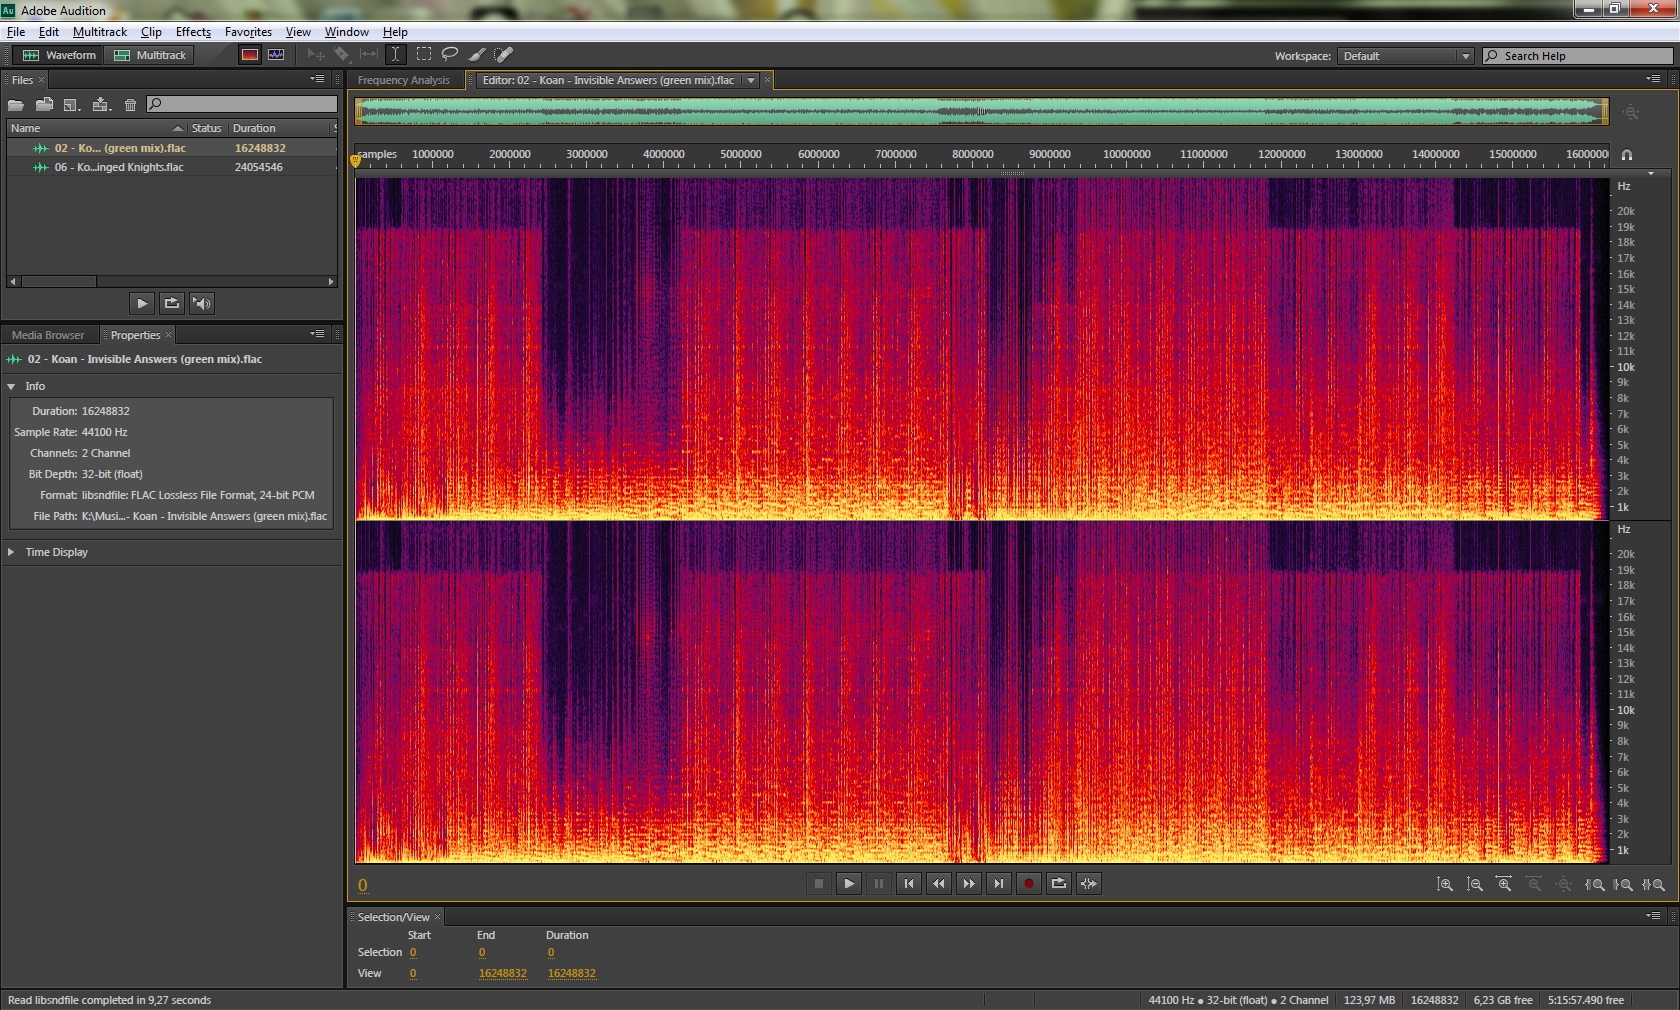The image size is (1680, 1010).
Task: Switch to the Frequency Analysis tab
Action: pos(404,80)
